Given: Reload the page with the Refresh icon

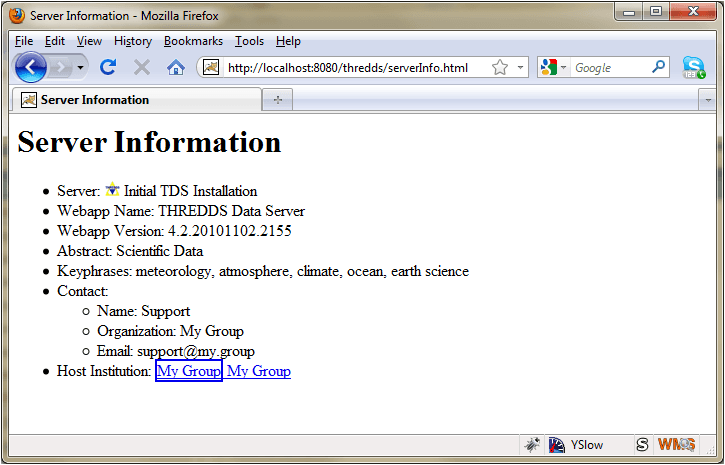Looking at the screenshot, I should (108, 67).
